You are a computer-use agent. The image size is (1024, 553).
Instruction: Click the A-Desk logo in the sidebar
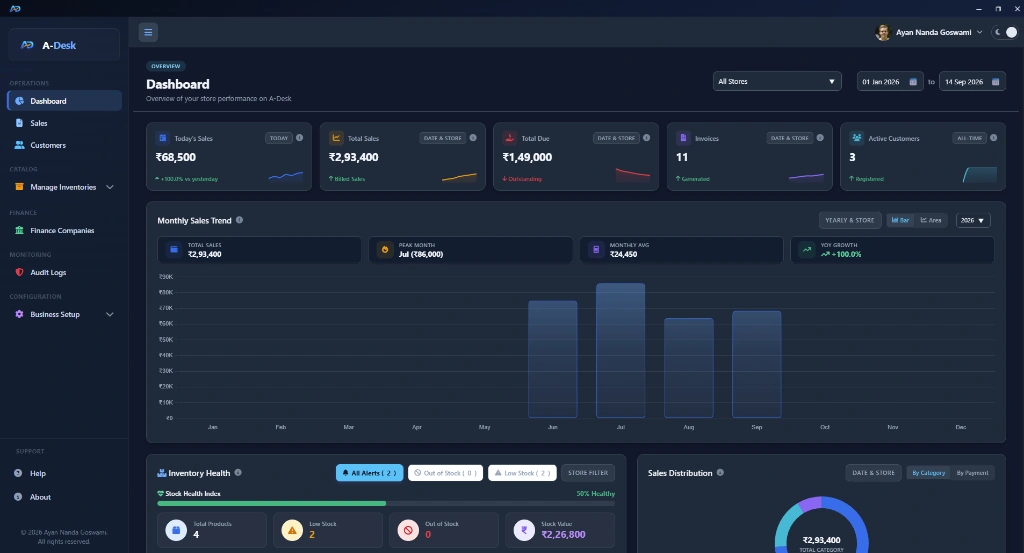27,45
